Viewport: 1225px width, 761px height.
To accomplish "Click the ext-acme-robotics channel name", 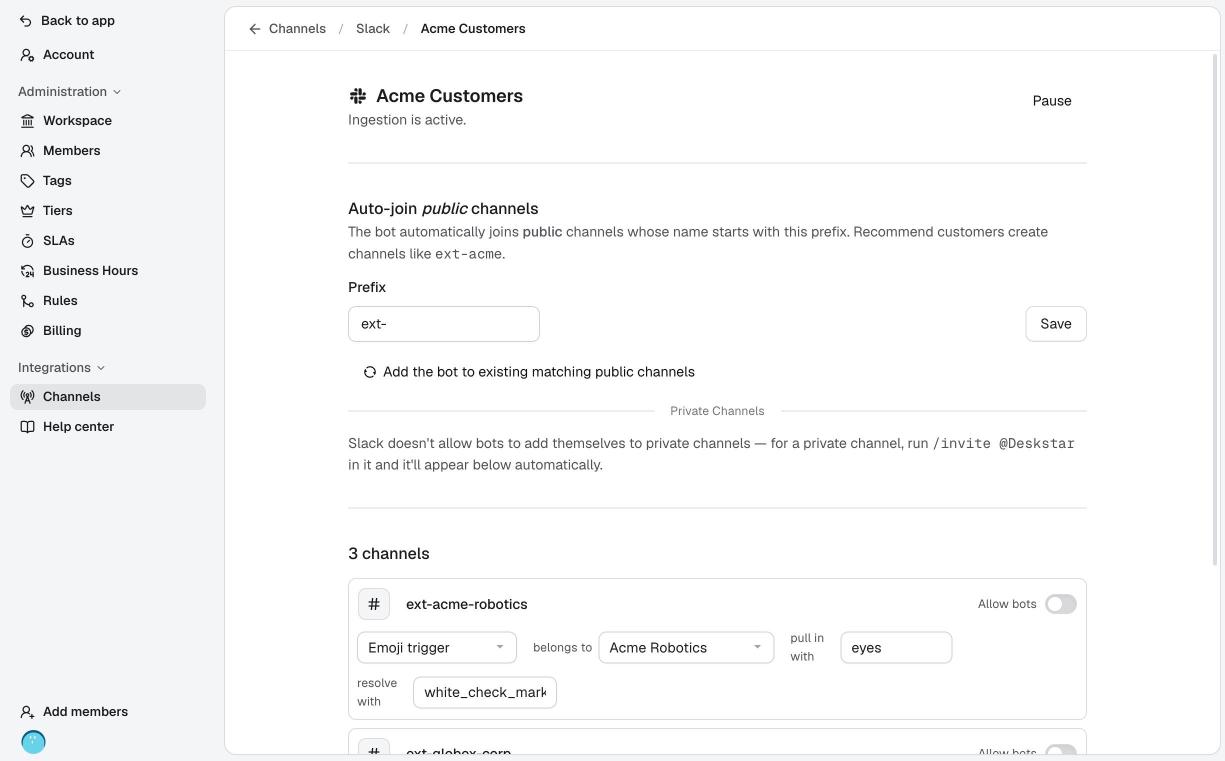I will click(467, 604).
